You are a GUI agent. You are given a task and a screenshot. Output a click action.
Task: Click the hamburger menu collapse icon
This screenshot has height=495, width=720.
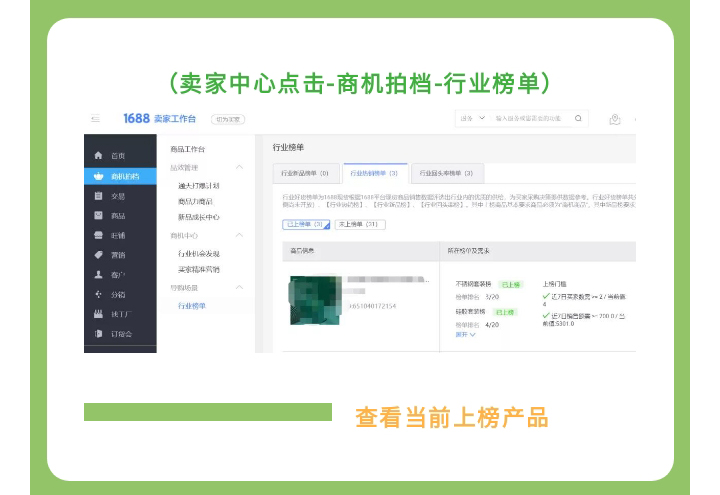(x=94, y=118)
